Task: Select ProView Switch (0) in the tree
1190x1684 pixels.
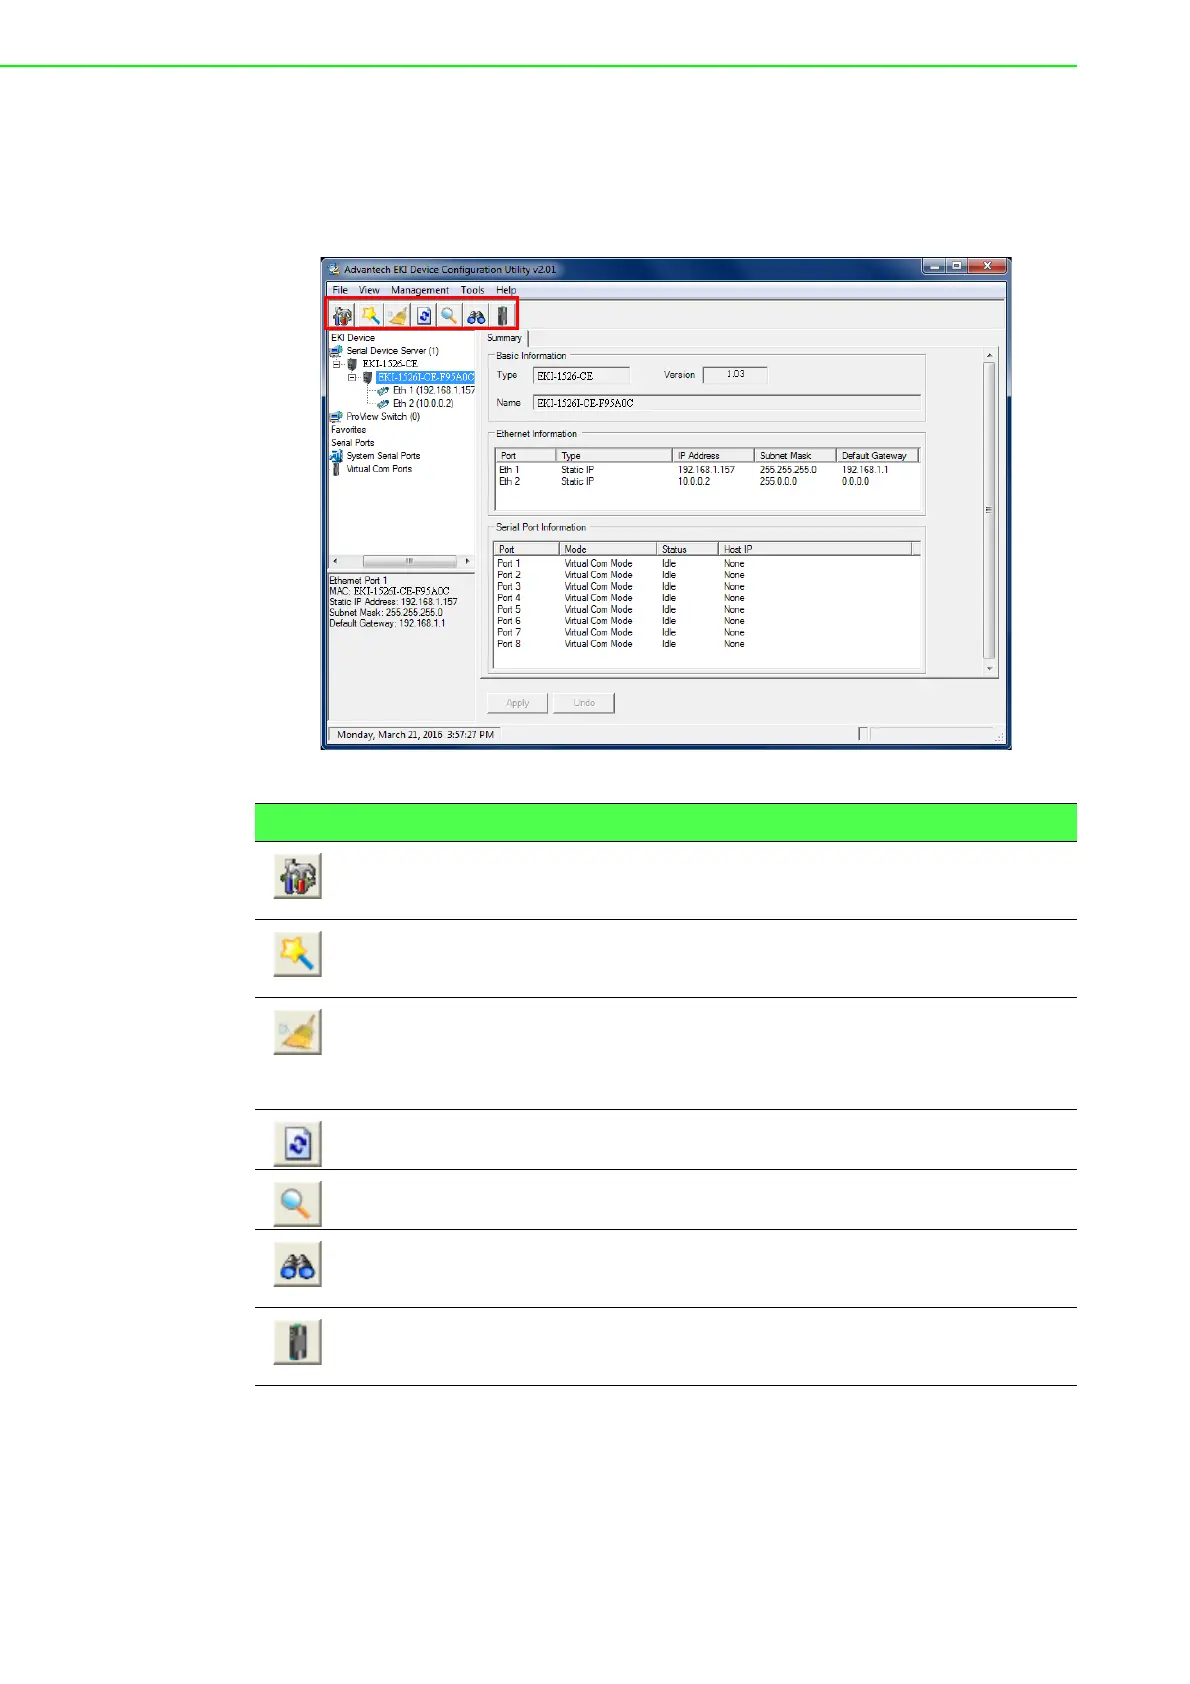Action: click(383, 417)
